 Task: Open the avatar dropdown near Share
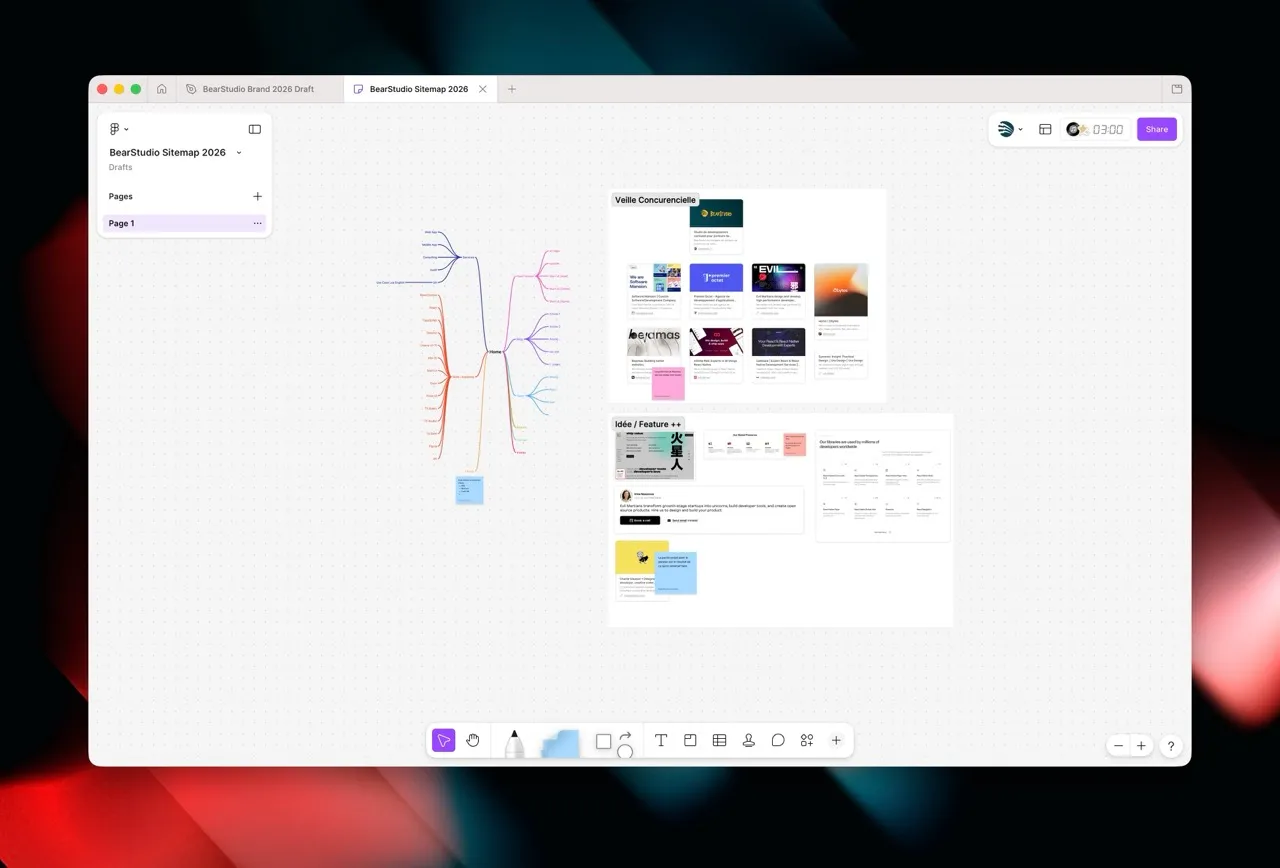[1010, 129]
